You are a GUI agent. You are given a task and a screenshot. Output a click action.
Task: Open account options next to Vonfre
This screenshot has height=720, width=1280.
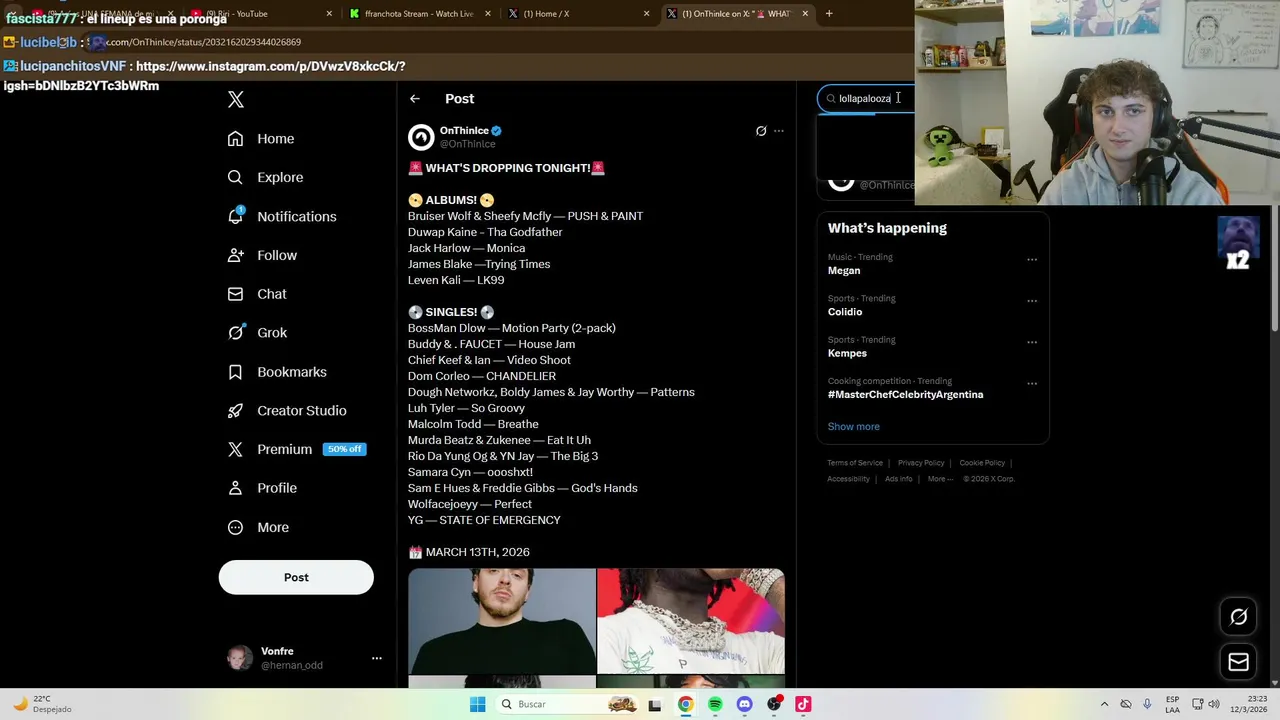376,658
